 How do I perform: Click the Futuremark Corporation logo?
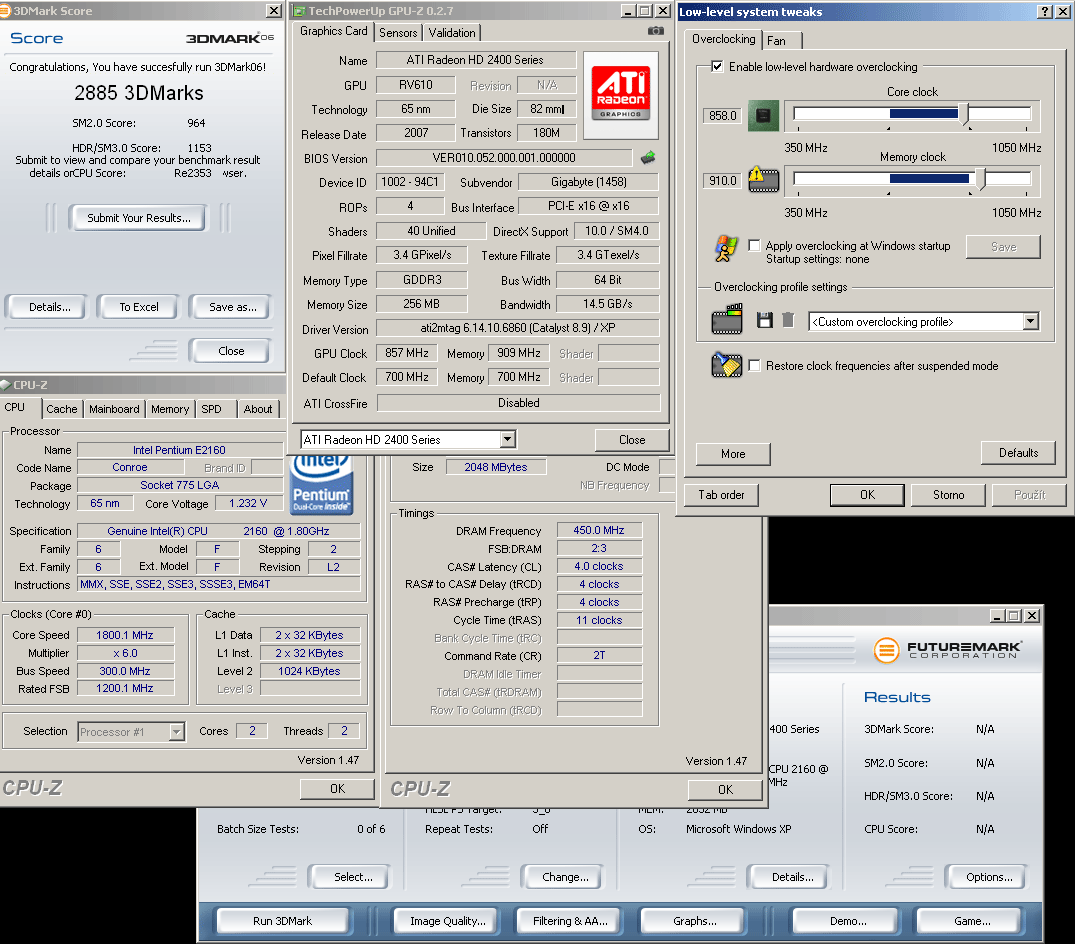click(947, 649)
